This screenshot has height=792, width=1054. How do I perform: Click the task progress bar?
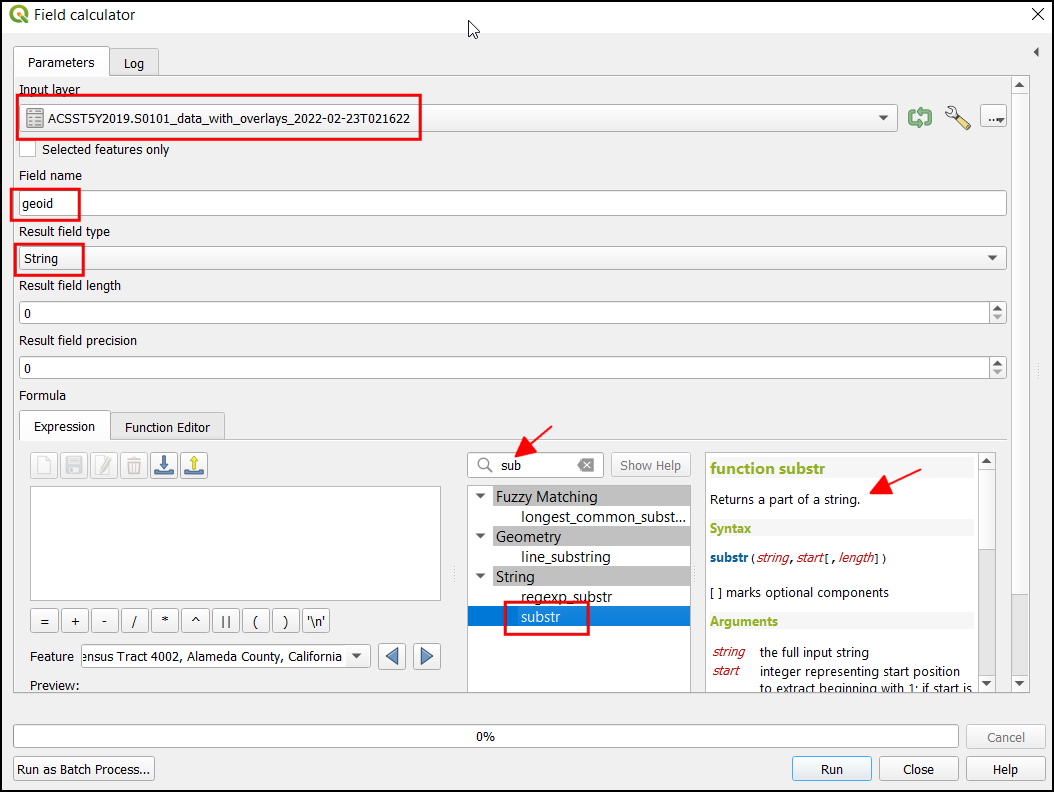click(x=485, y=736)
